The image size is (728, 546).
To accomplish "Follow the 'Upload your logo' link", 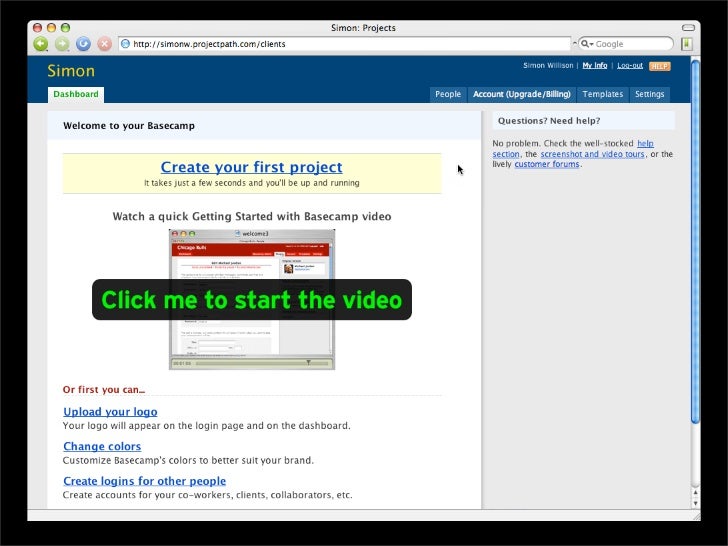I will click(x=110, y=412).
